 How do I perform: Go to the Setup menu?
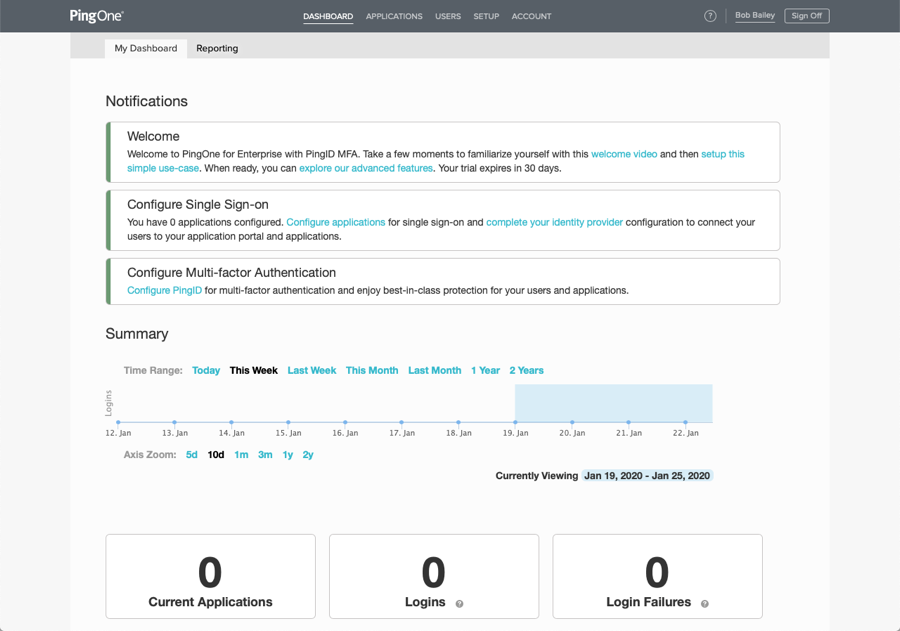pos(486,17)
